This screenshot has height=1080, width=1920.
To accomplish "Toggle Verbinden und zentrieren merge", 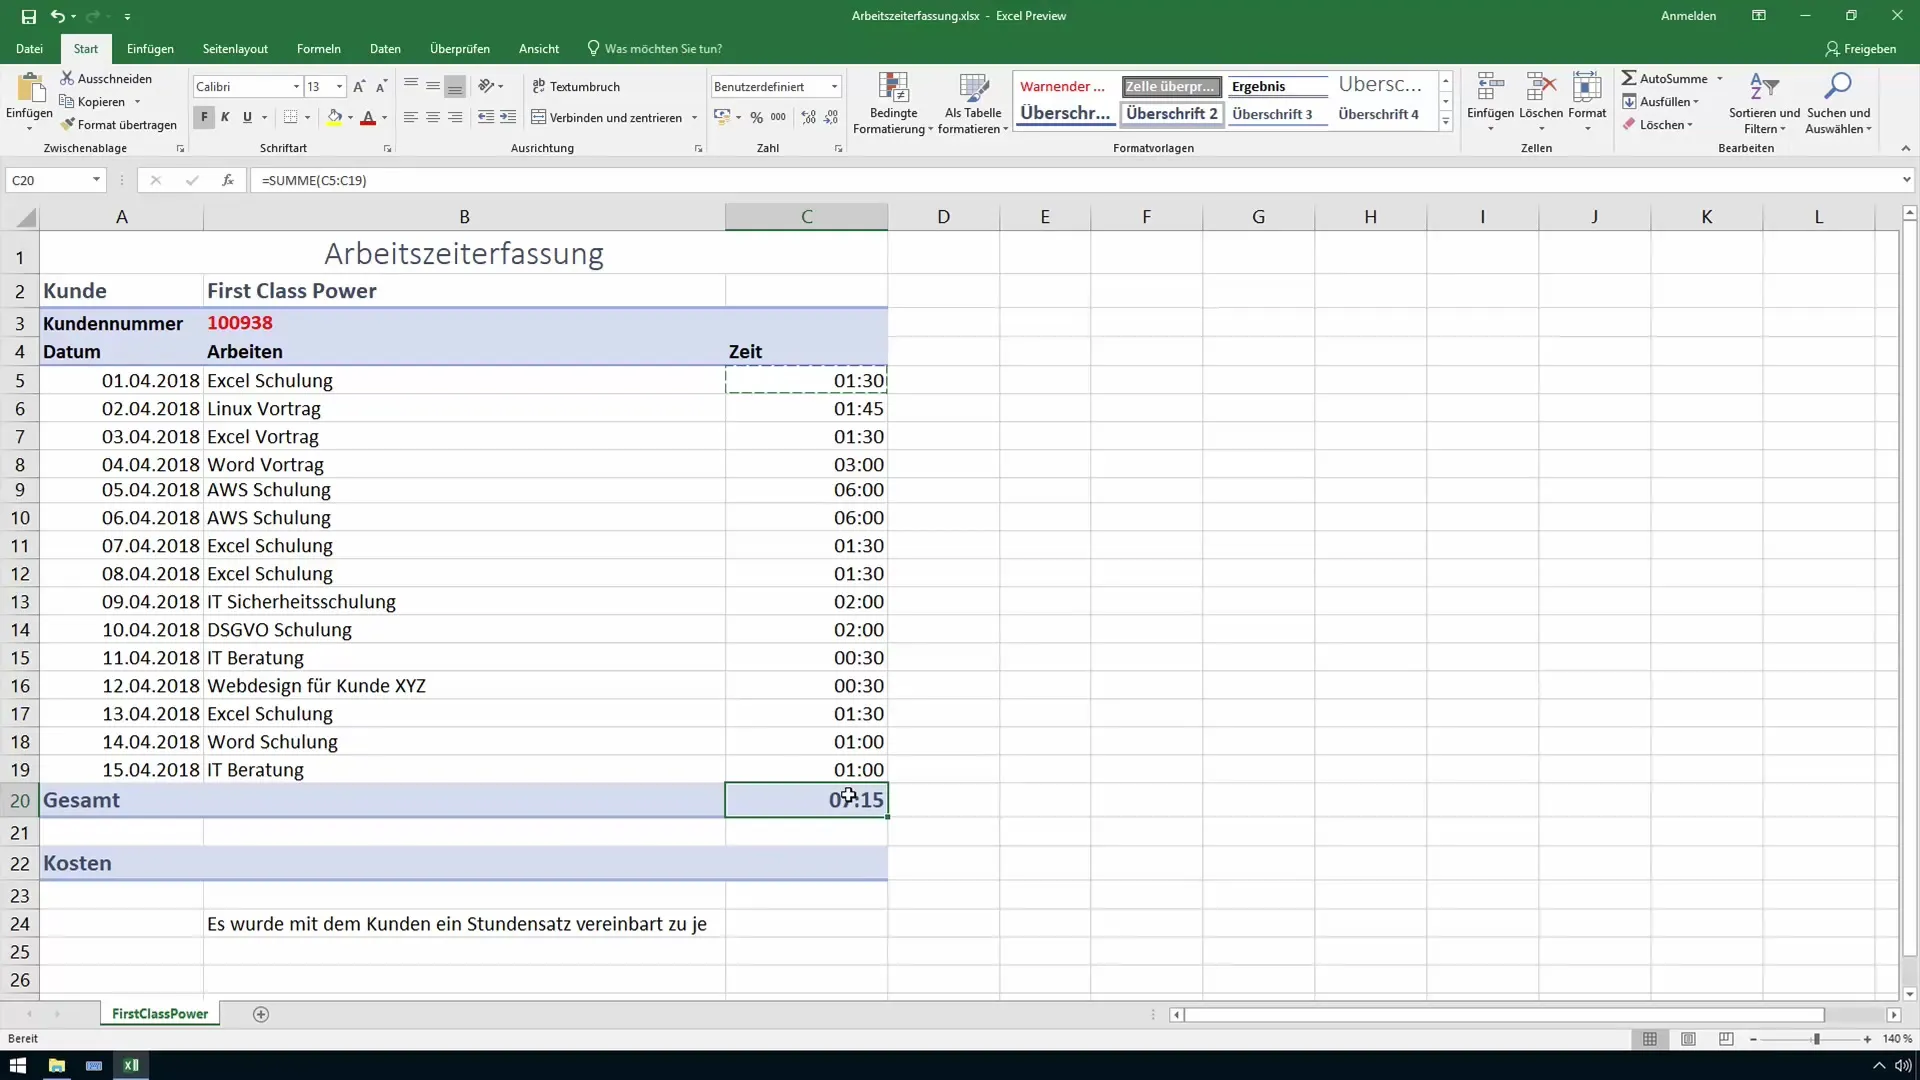I will 606,117.
